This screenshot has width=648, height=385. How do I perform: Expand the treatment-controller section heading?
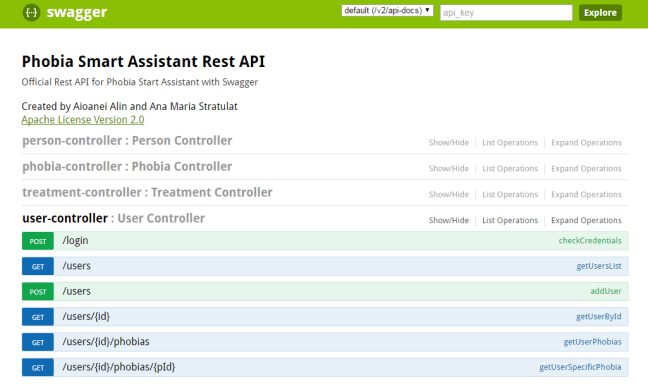(x=148, y=192)
